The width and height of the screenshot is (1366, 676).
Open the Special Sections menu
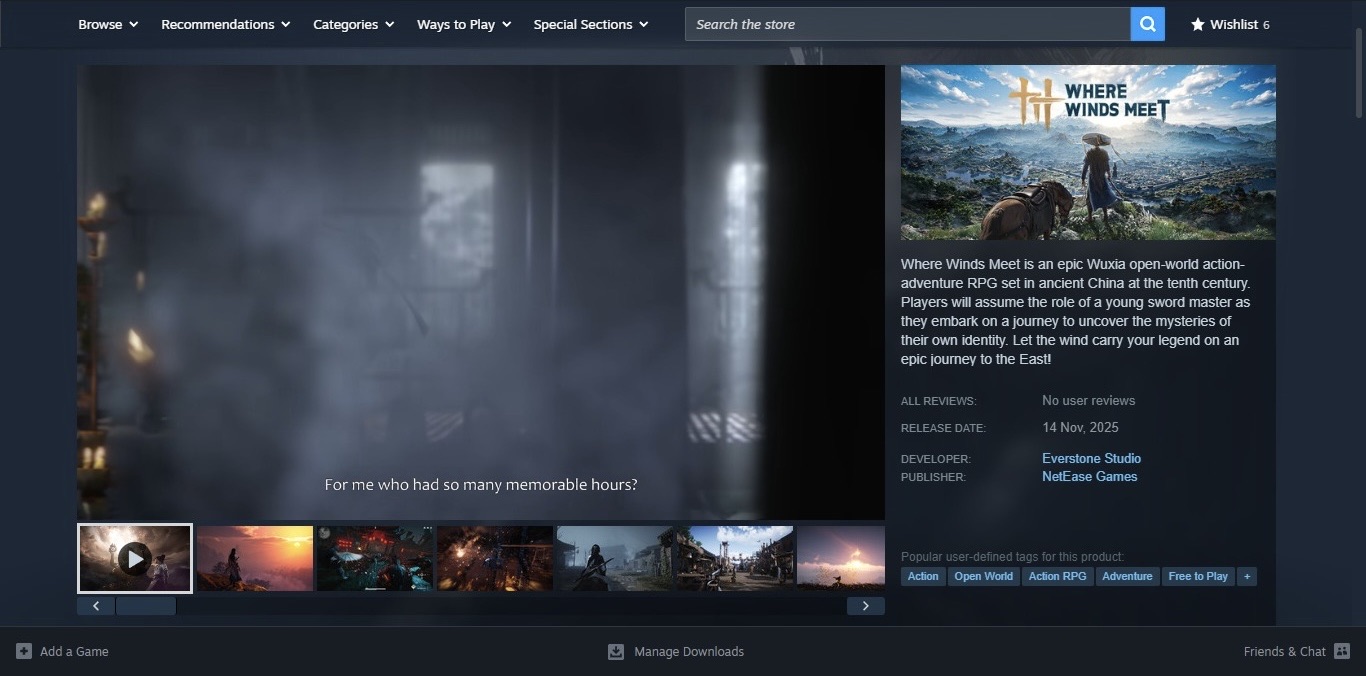(590, 24)
